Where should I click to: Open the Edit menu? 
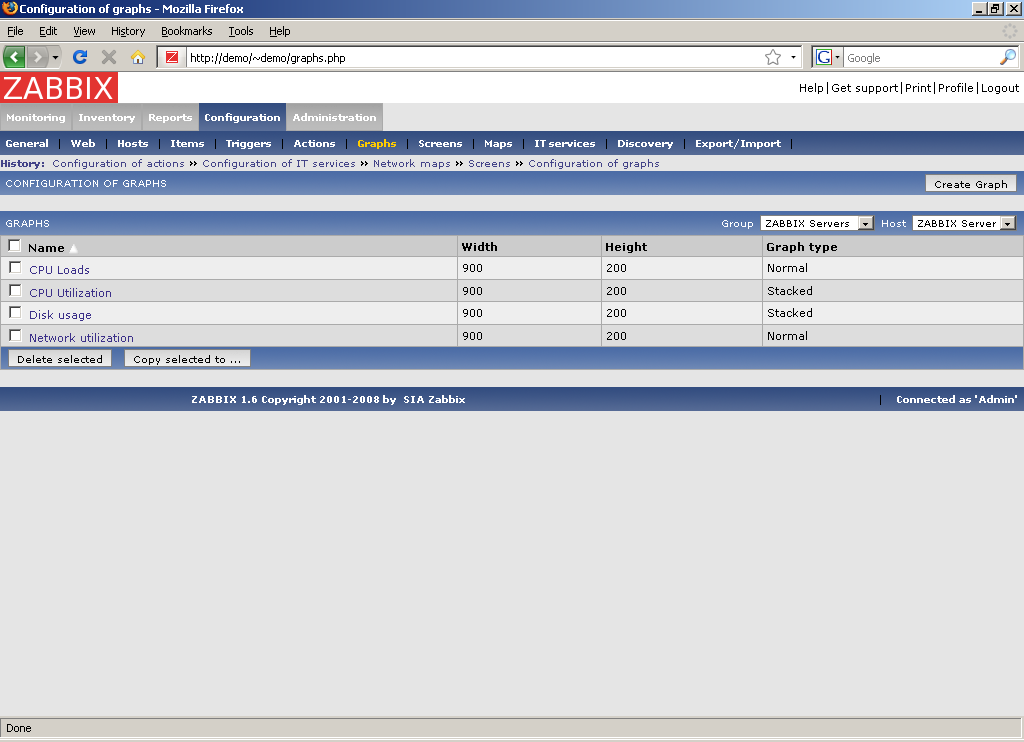[x=48, y=31]
